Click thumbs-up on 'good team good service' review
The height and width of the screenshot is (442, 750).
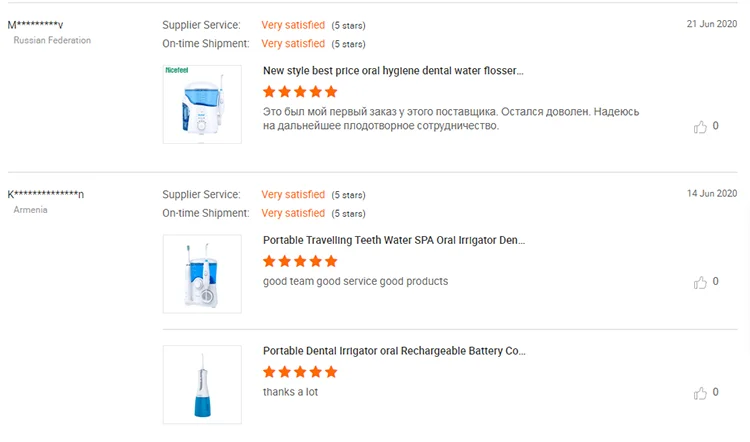click(700, 282)
